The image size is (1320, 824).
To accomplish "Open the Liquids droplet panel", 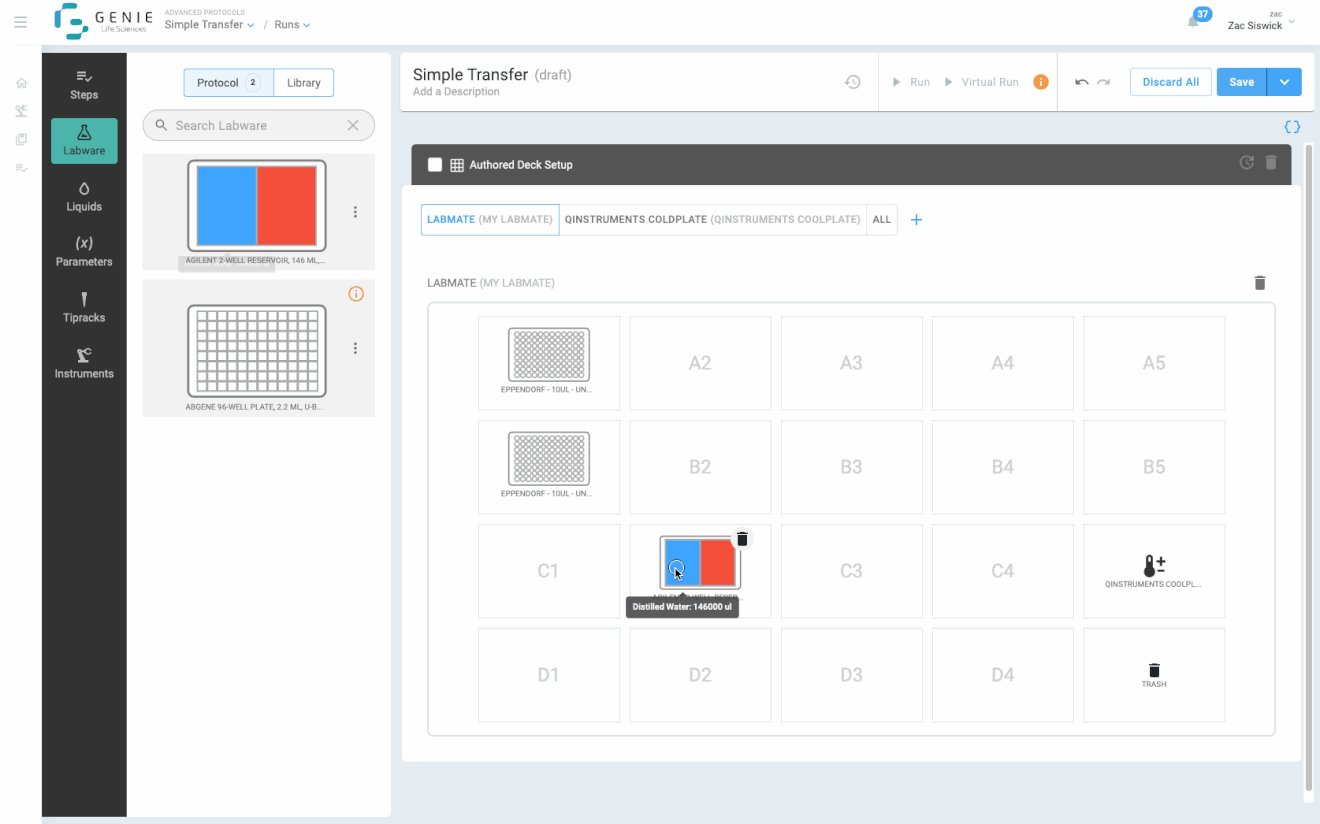I will coord(84,196).
